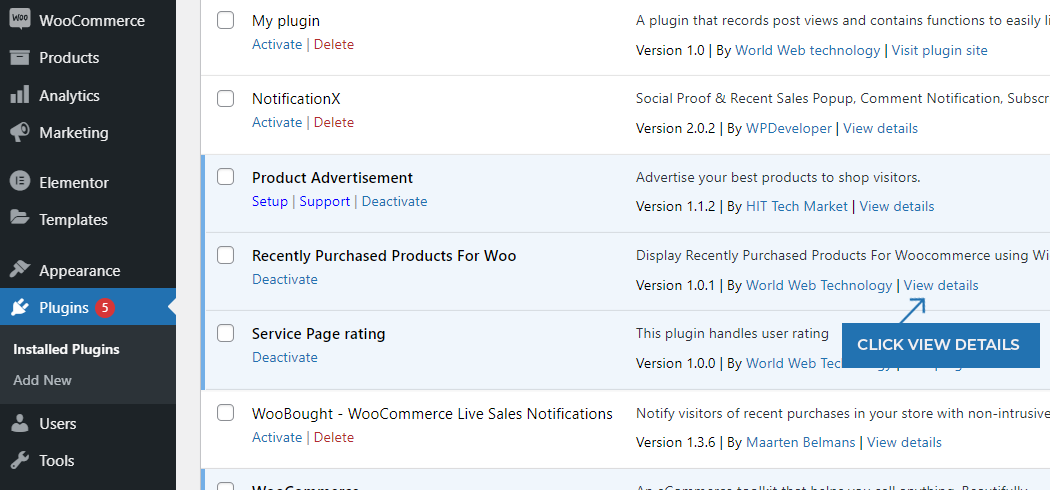
Task: Open World Web technology link for My plugin
Action: (x=808, y=50)
